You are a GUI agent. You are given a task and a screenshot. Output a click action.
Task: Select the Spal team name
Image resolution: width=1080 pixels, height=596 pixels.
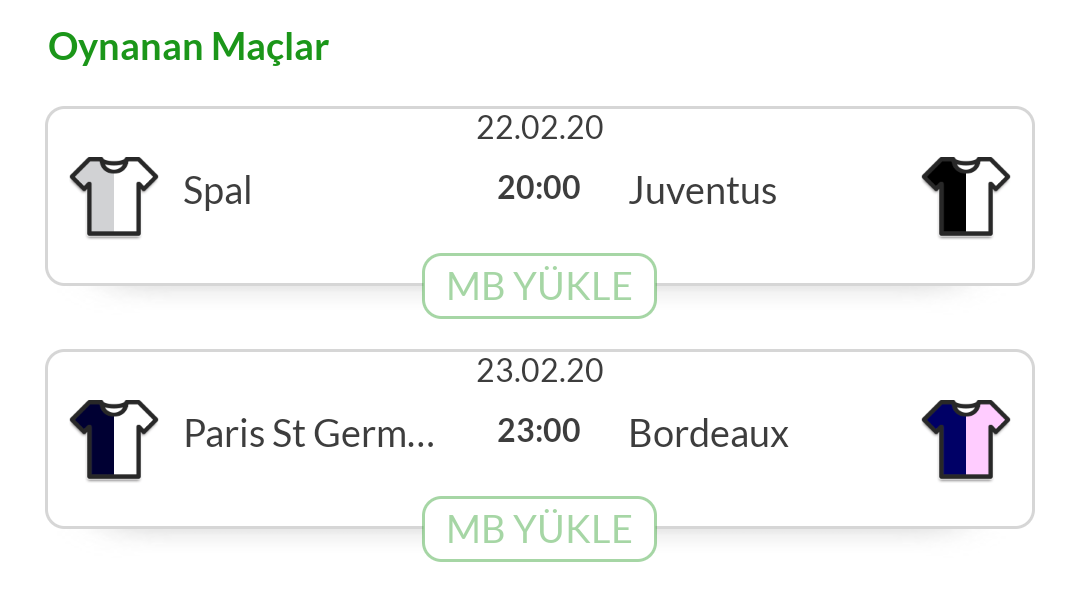click(217, 191)
